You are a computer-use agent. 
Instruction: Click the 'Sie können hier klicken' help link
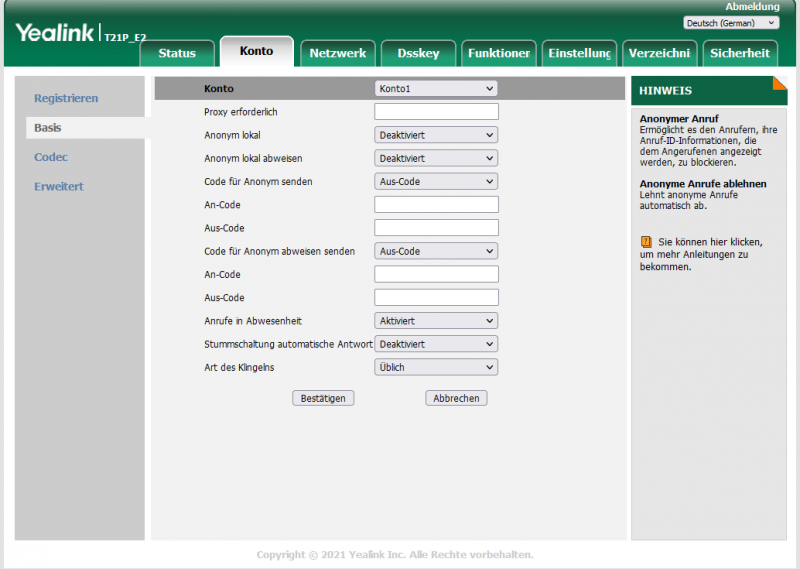[x=710, y=242]
